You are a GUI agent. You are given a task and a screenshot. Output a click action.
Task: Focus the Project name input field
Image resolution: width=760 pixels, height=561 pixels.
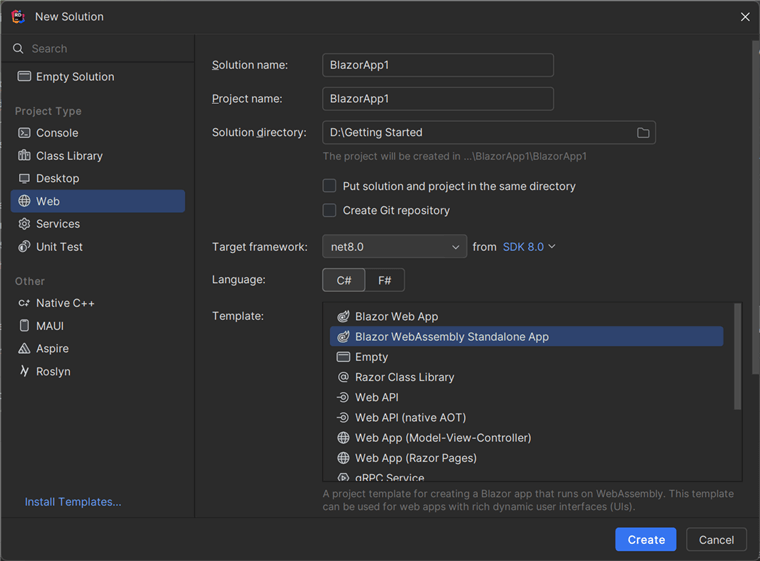pos(438,99)
